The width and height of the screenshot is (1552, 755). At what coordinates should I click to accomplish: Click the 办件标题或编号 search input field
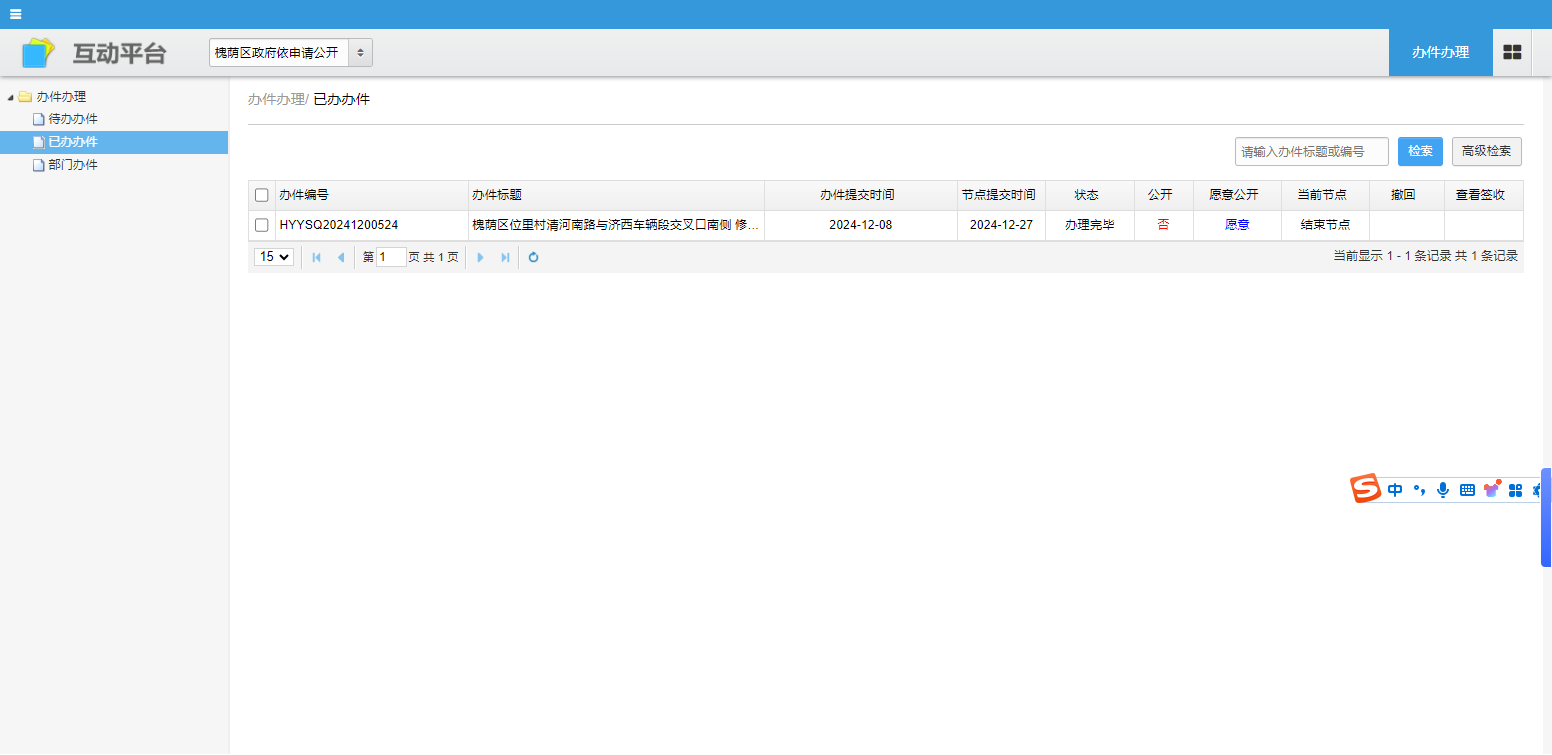click(x=1311, y=151)
